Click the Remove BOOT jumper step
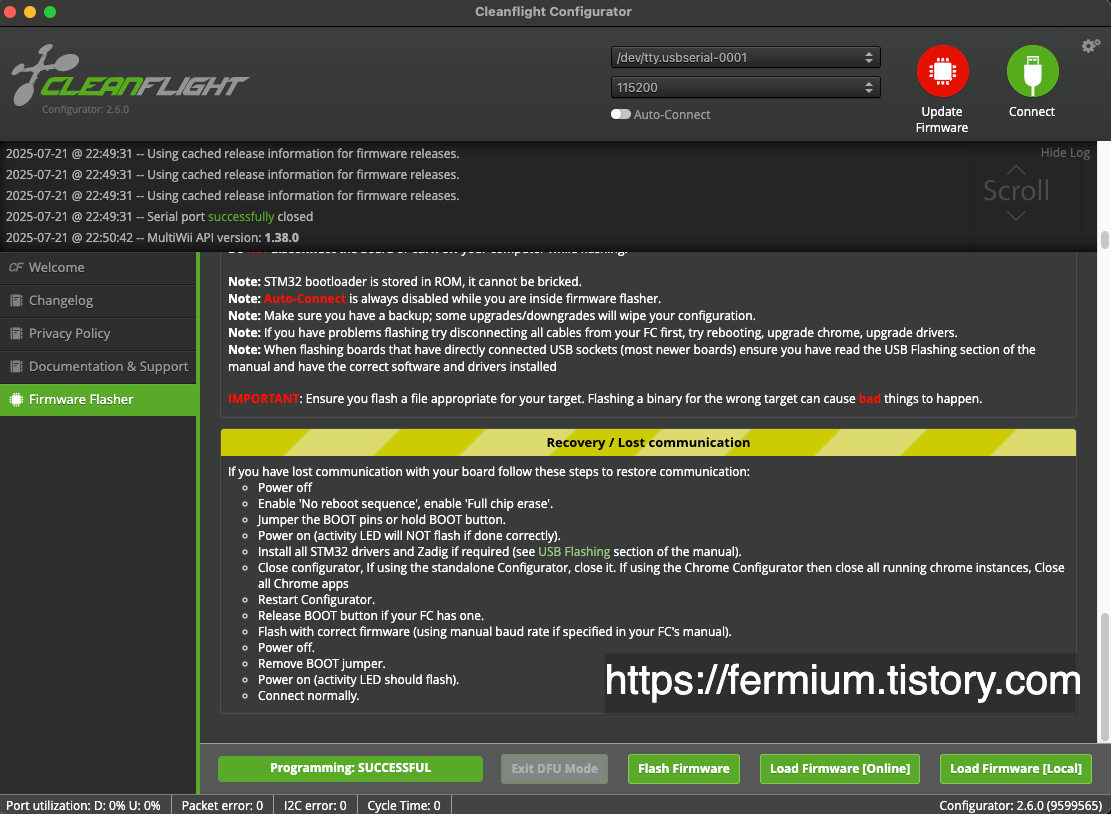1111x814 pixels. (x=322, y=664)
